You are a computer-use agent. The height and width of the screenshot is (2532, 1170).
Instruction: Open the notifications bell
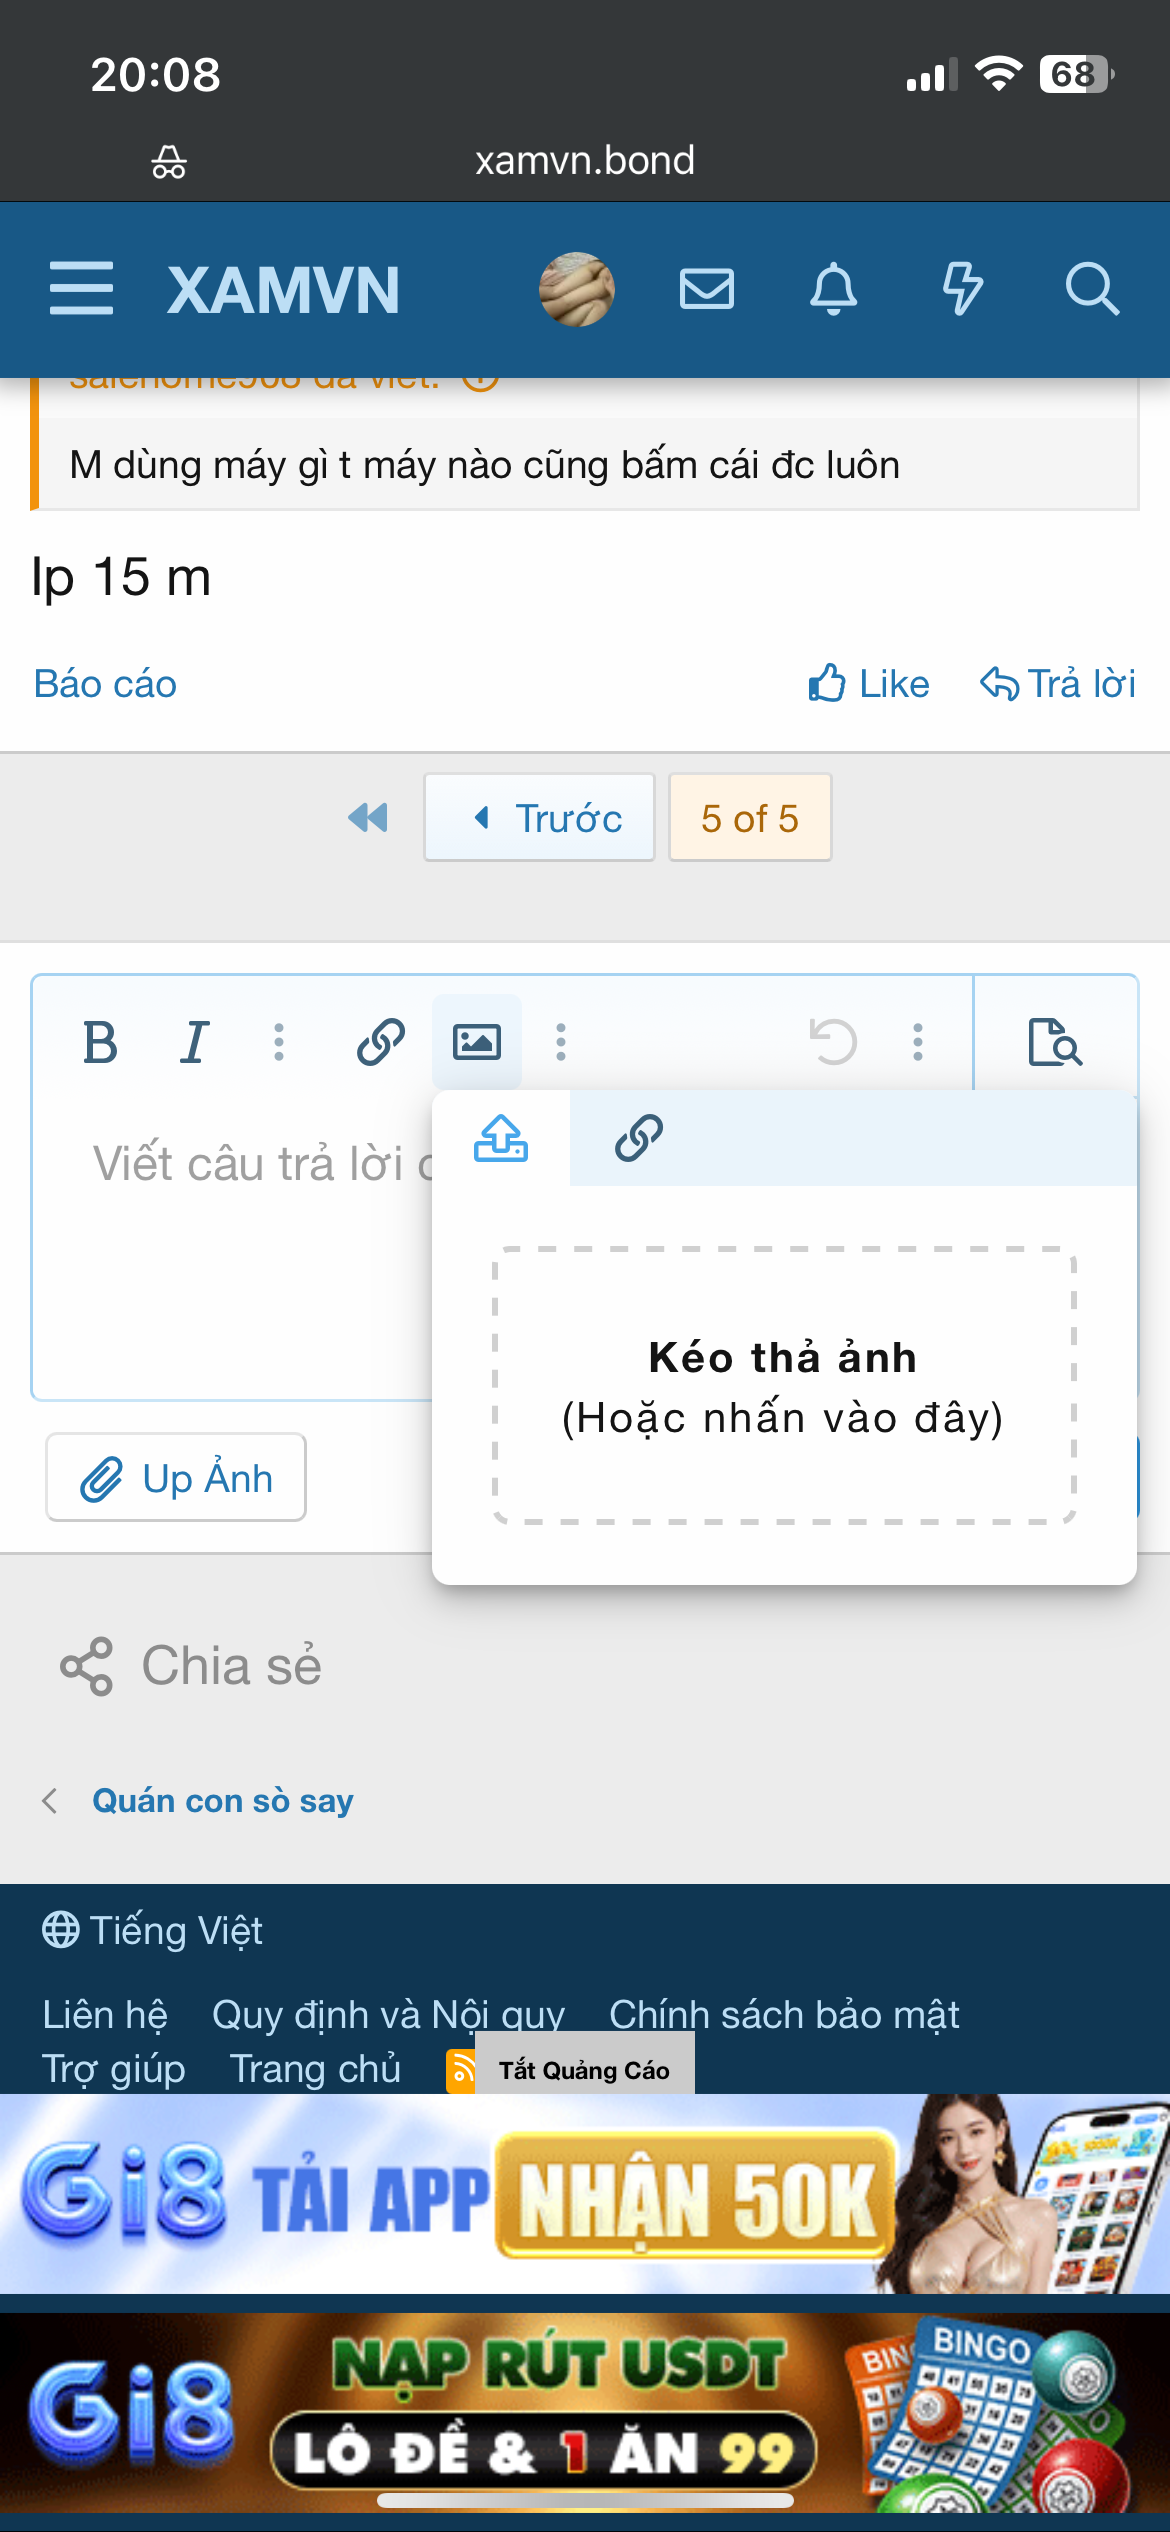pos(833,290)
